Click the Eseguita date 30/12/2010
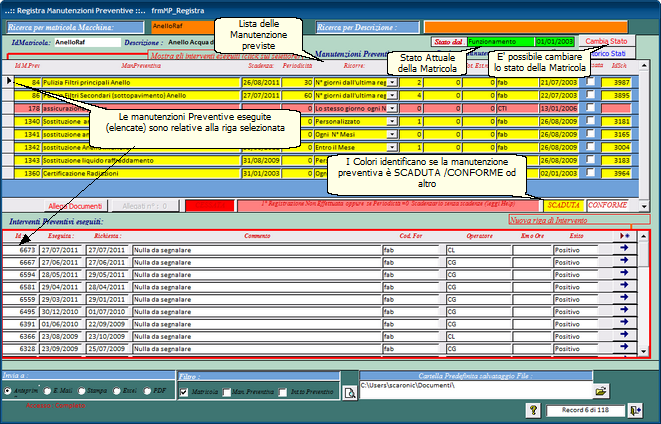The height and width of the screenshot is (424, 661). pos(62,312)
